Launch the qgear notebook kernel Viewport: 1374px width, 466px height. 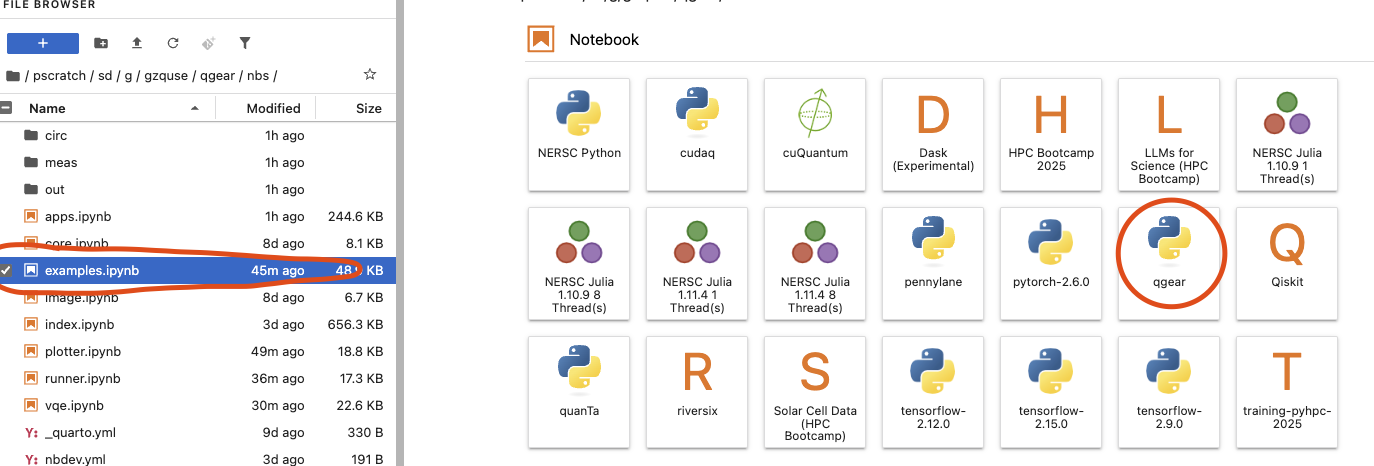[1169, 257]
